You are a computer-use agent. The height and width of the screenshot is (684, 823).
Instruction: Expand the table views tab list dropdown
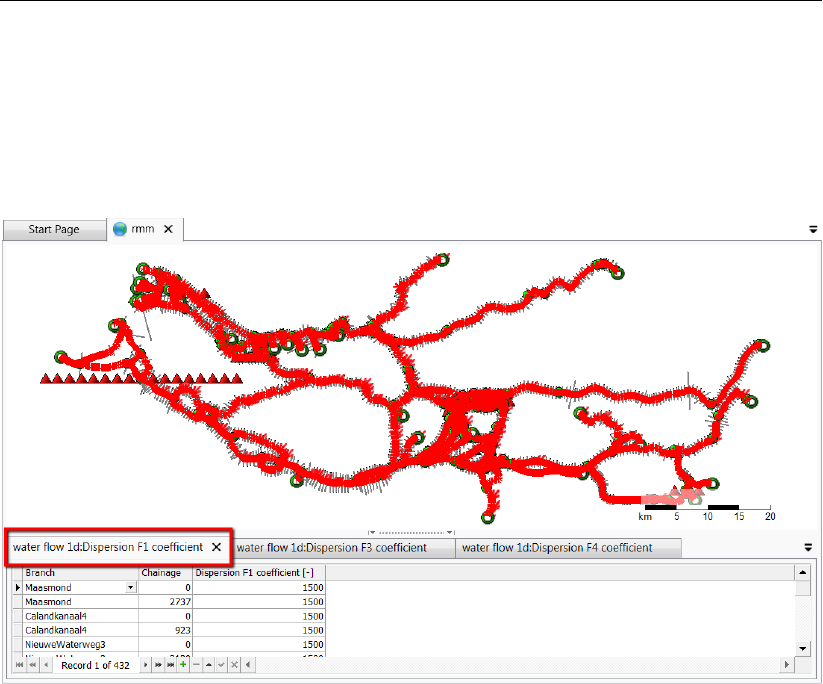click(808, 548)
